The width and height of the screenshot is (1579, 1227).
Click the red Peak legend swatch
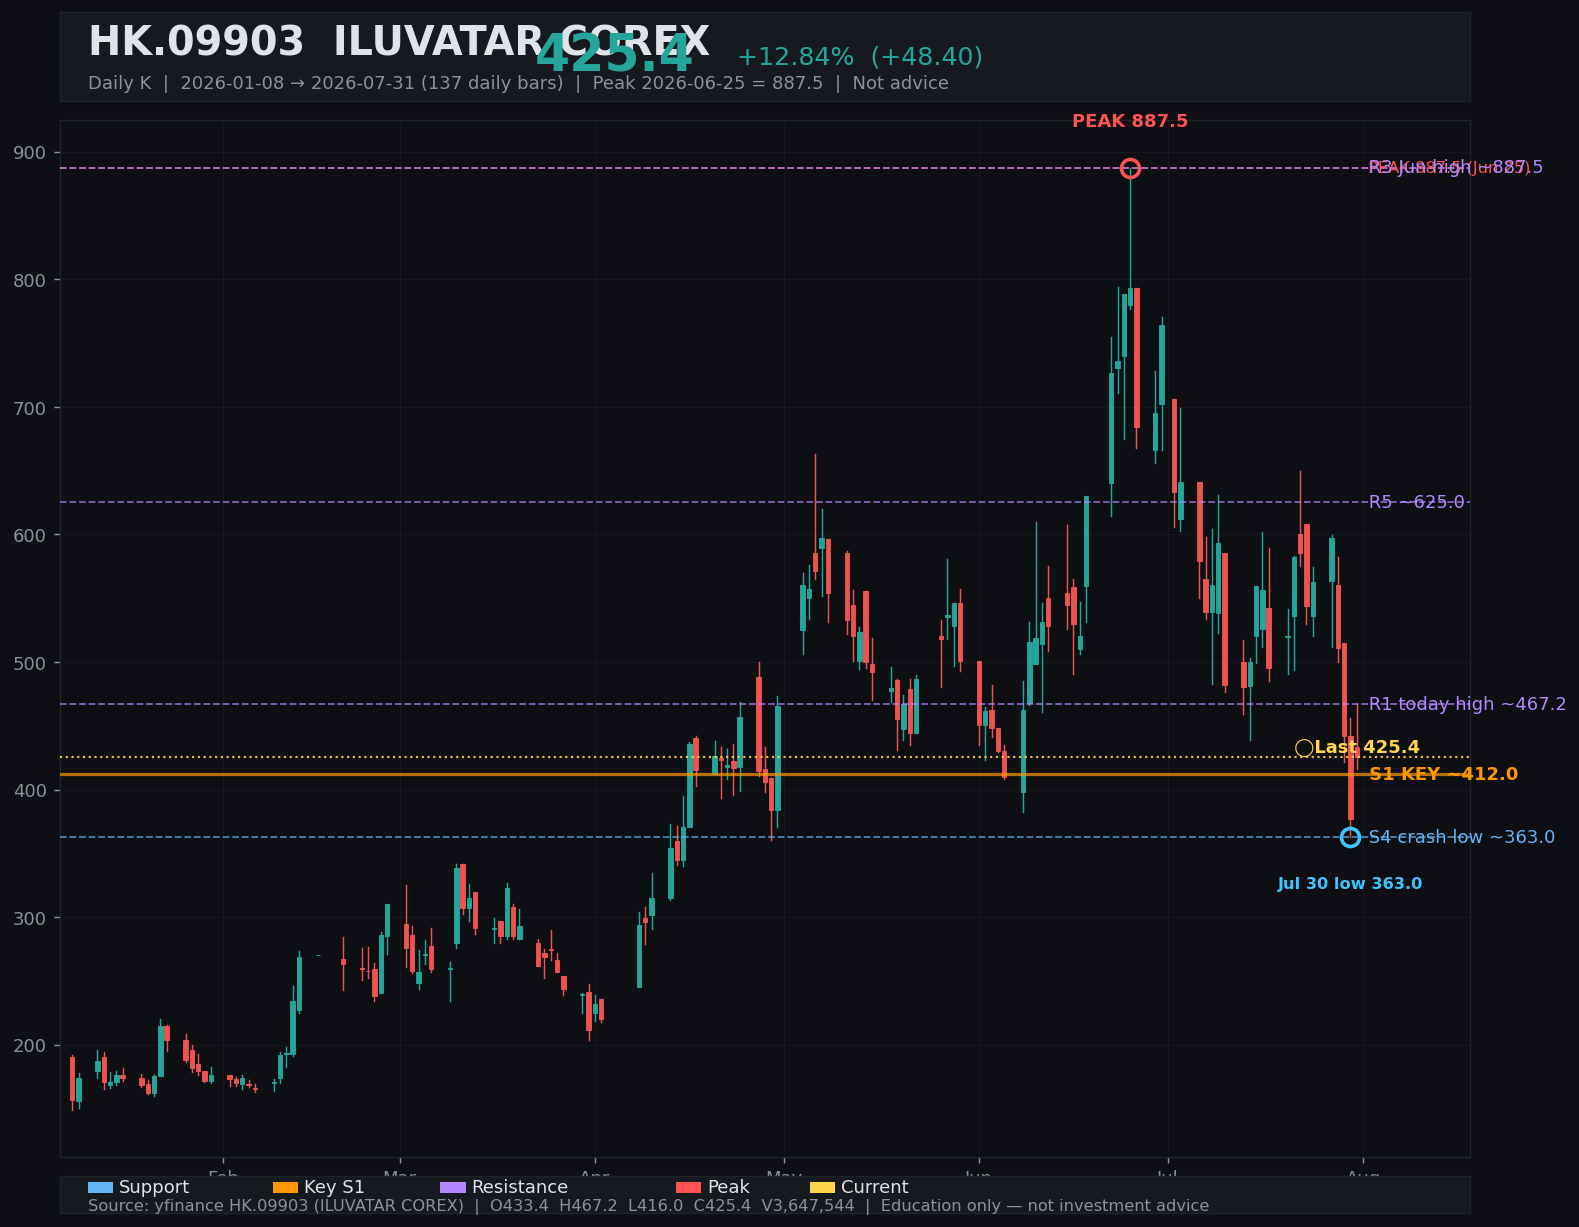pyautogui.click(x=689, y=1187)
